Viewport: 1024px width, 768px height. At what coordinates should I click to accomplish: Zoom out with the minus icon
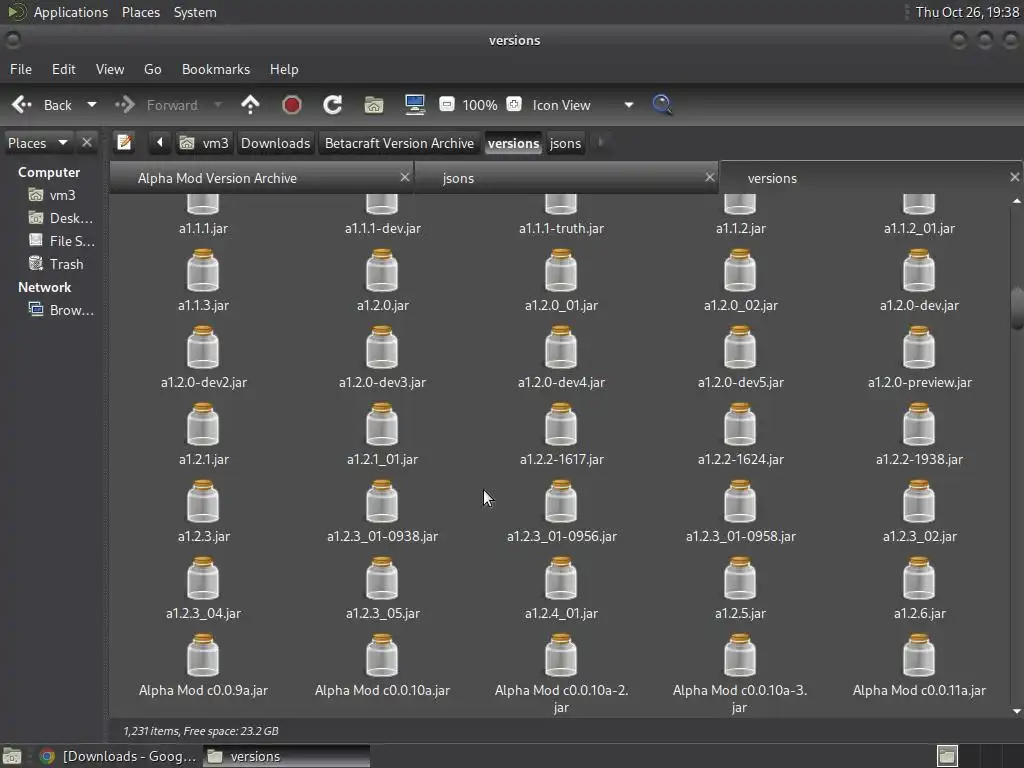(x=447, y=104)
